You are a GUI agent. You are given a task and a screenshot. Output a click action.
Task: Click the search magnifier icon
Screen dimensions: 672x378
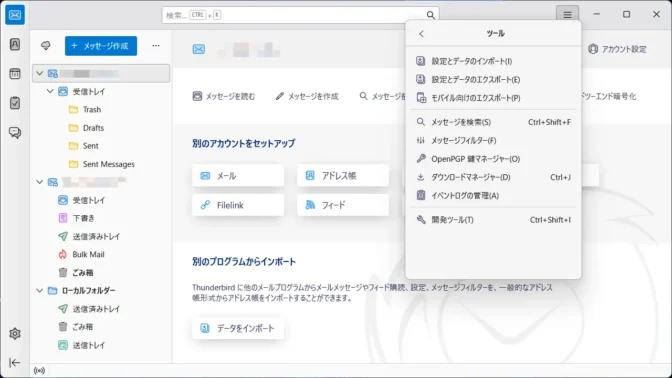(x=430, y=15)
